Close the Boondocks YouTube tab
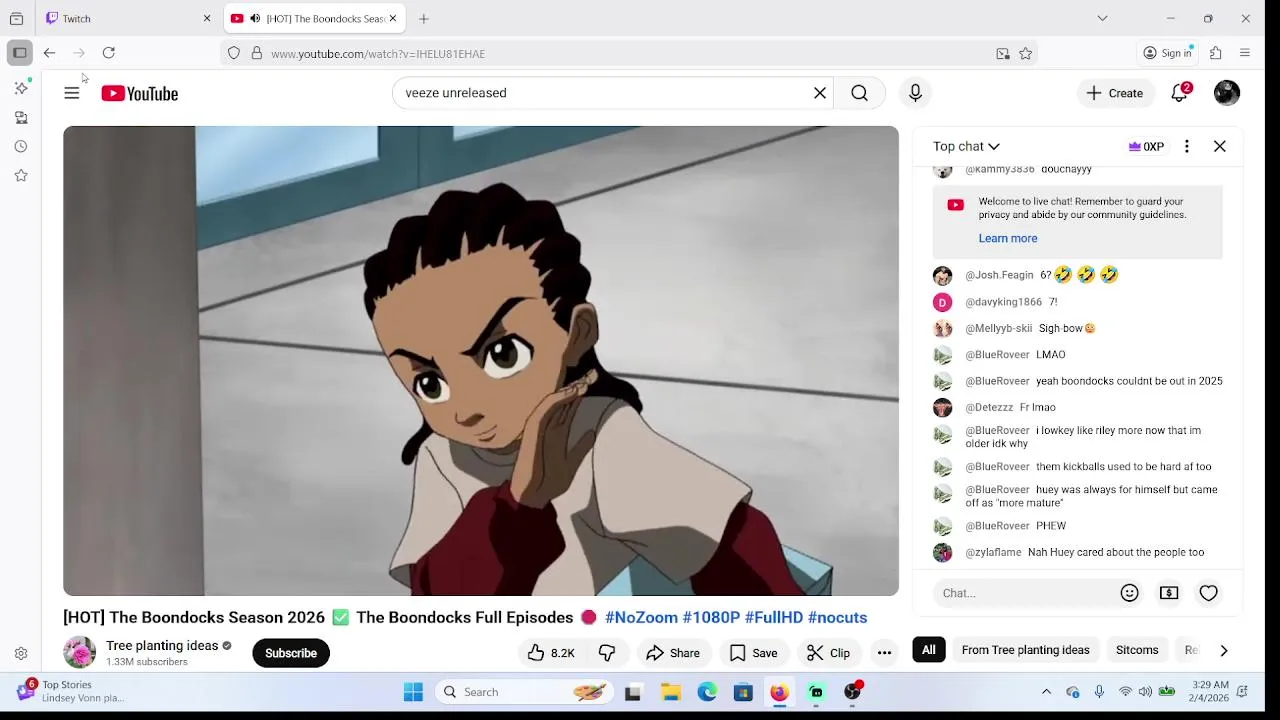Viewport: 1280px width, 720px height. coord(393,18)
